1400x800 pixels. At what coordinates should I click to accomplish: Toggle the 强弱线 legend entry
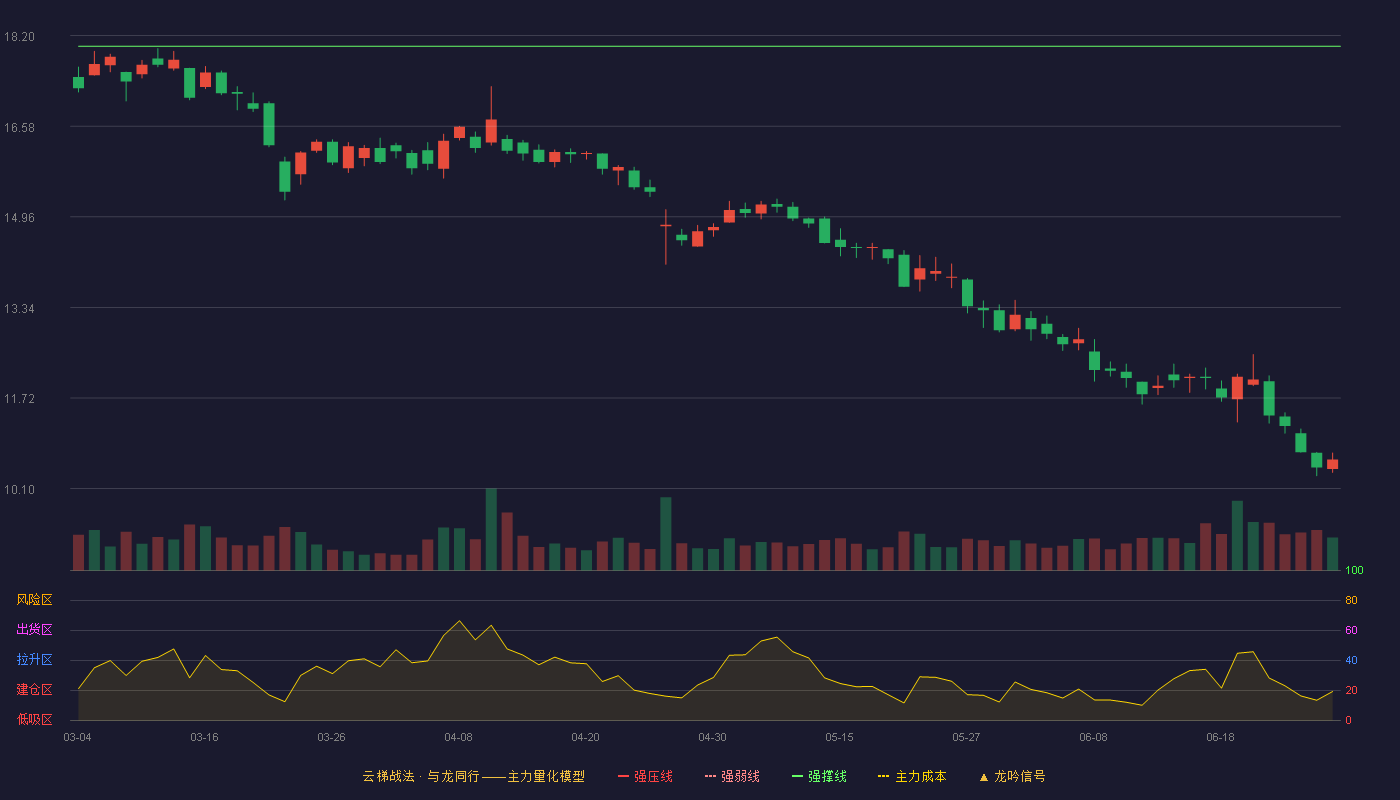[x=732, y=776]
